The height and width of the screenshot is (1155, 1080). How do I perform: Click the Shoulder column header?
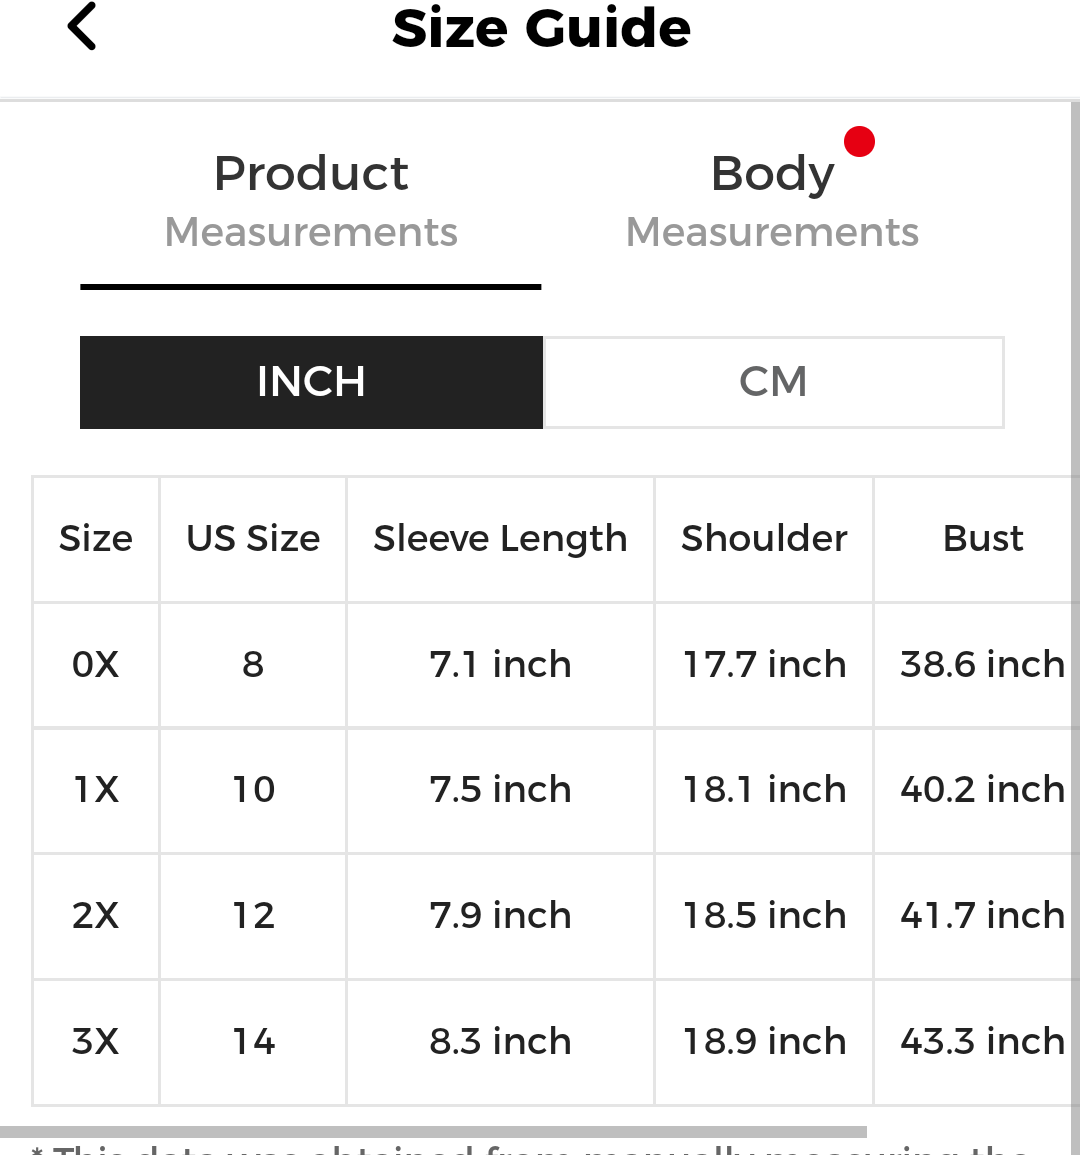(764, 539)
